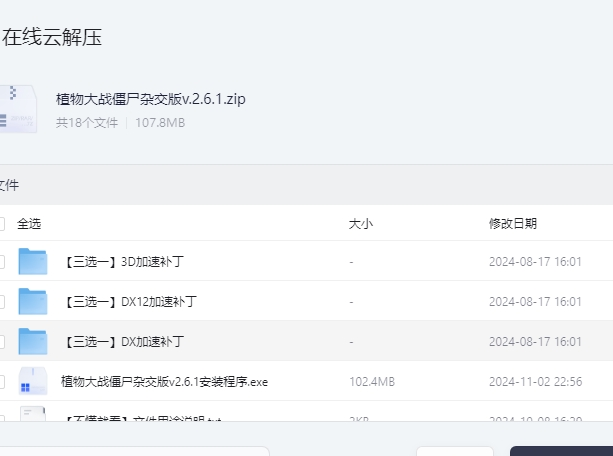Tick checkbox for 【三选一】DX加速补丁 row

click(x=2, y=342)
